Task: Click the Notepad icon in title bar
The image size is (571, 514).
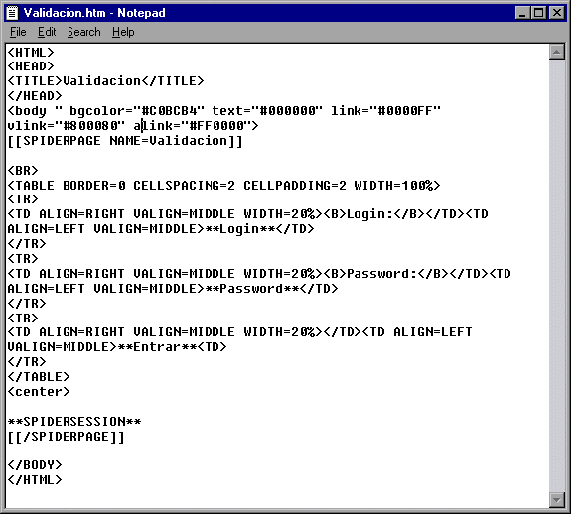Action: [12, 13]
